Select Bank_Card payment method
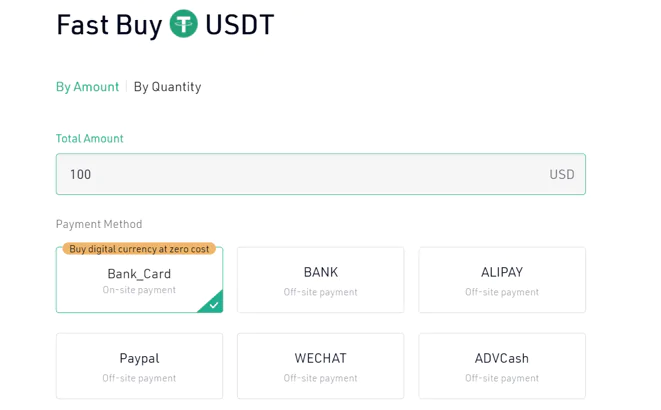This screenshot has height=410, width=661. pos(139,280)
